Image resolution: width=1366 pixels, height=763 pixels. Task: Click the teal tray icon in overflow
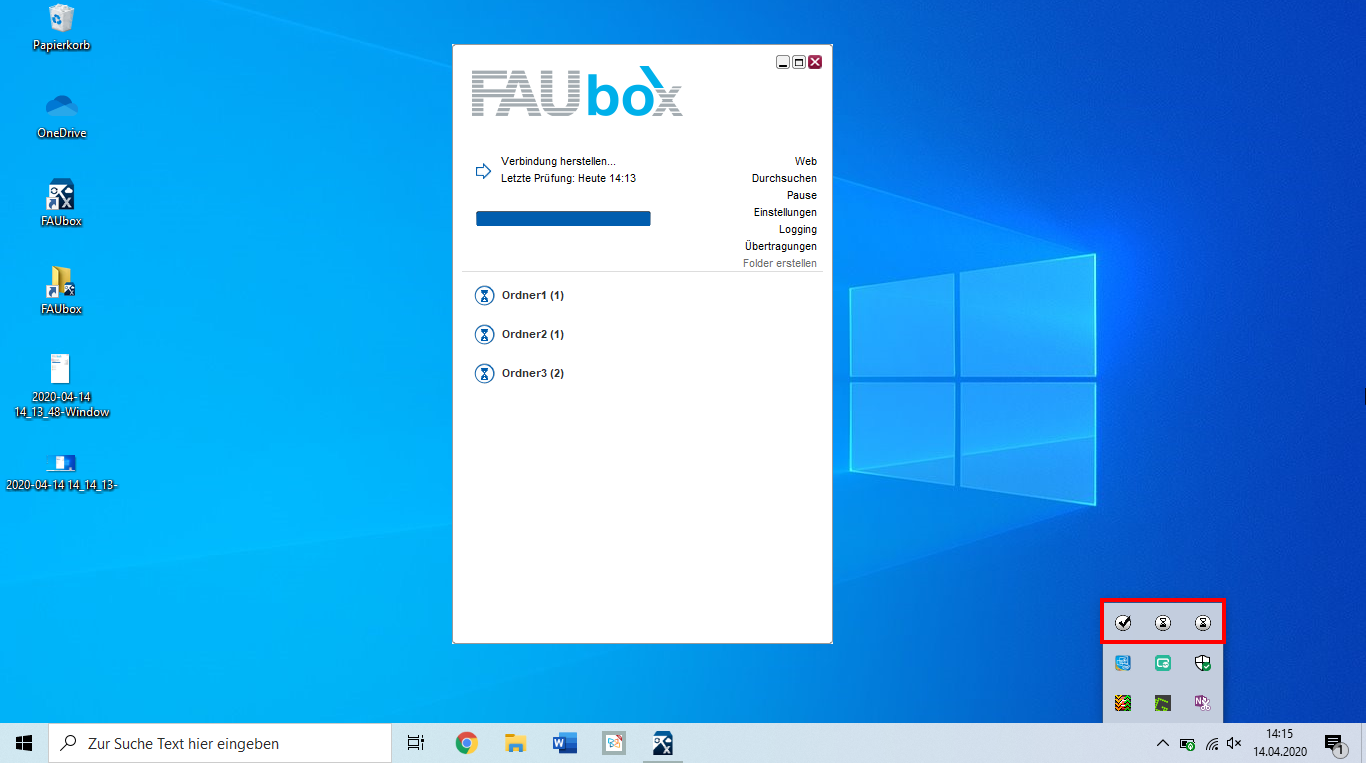(x=1163, y=663)
